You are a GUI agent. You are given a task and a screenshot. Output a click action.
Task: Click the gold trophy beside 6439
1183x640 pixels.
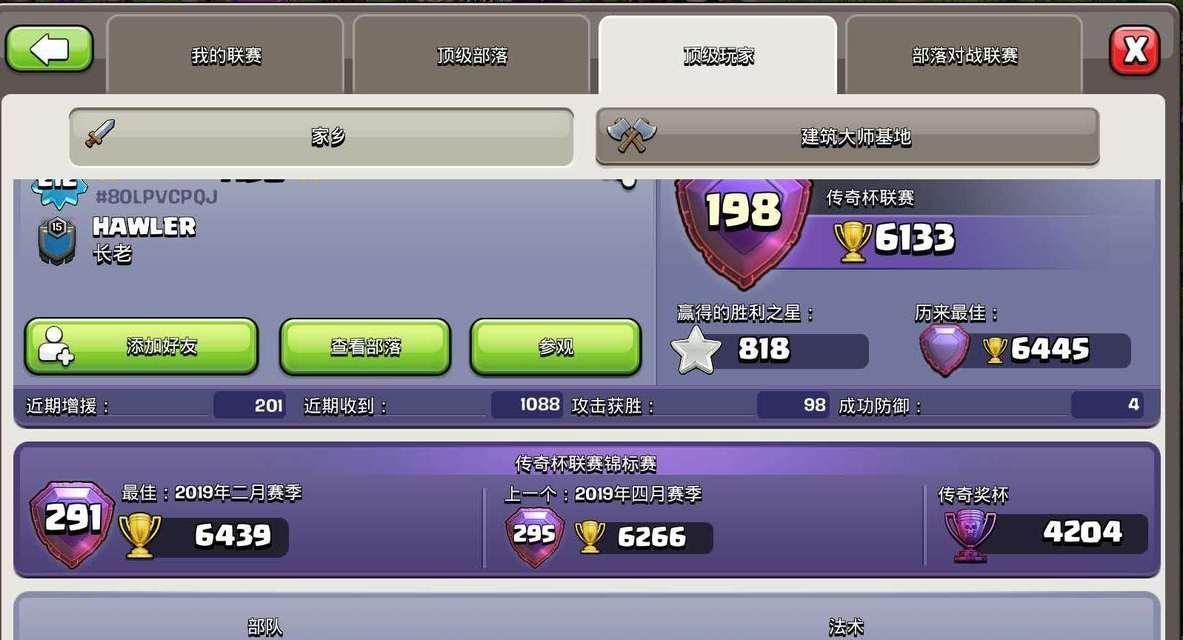coord(140,535)
